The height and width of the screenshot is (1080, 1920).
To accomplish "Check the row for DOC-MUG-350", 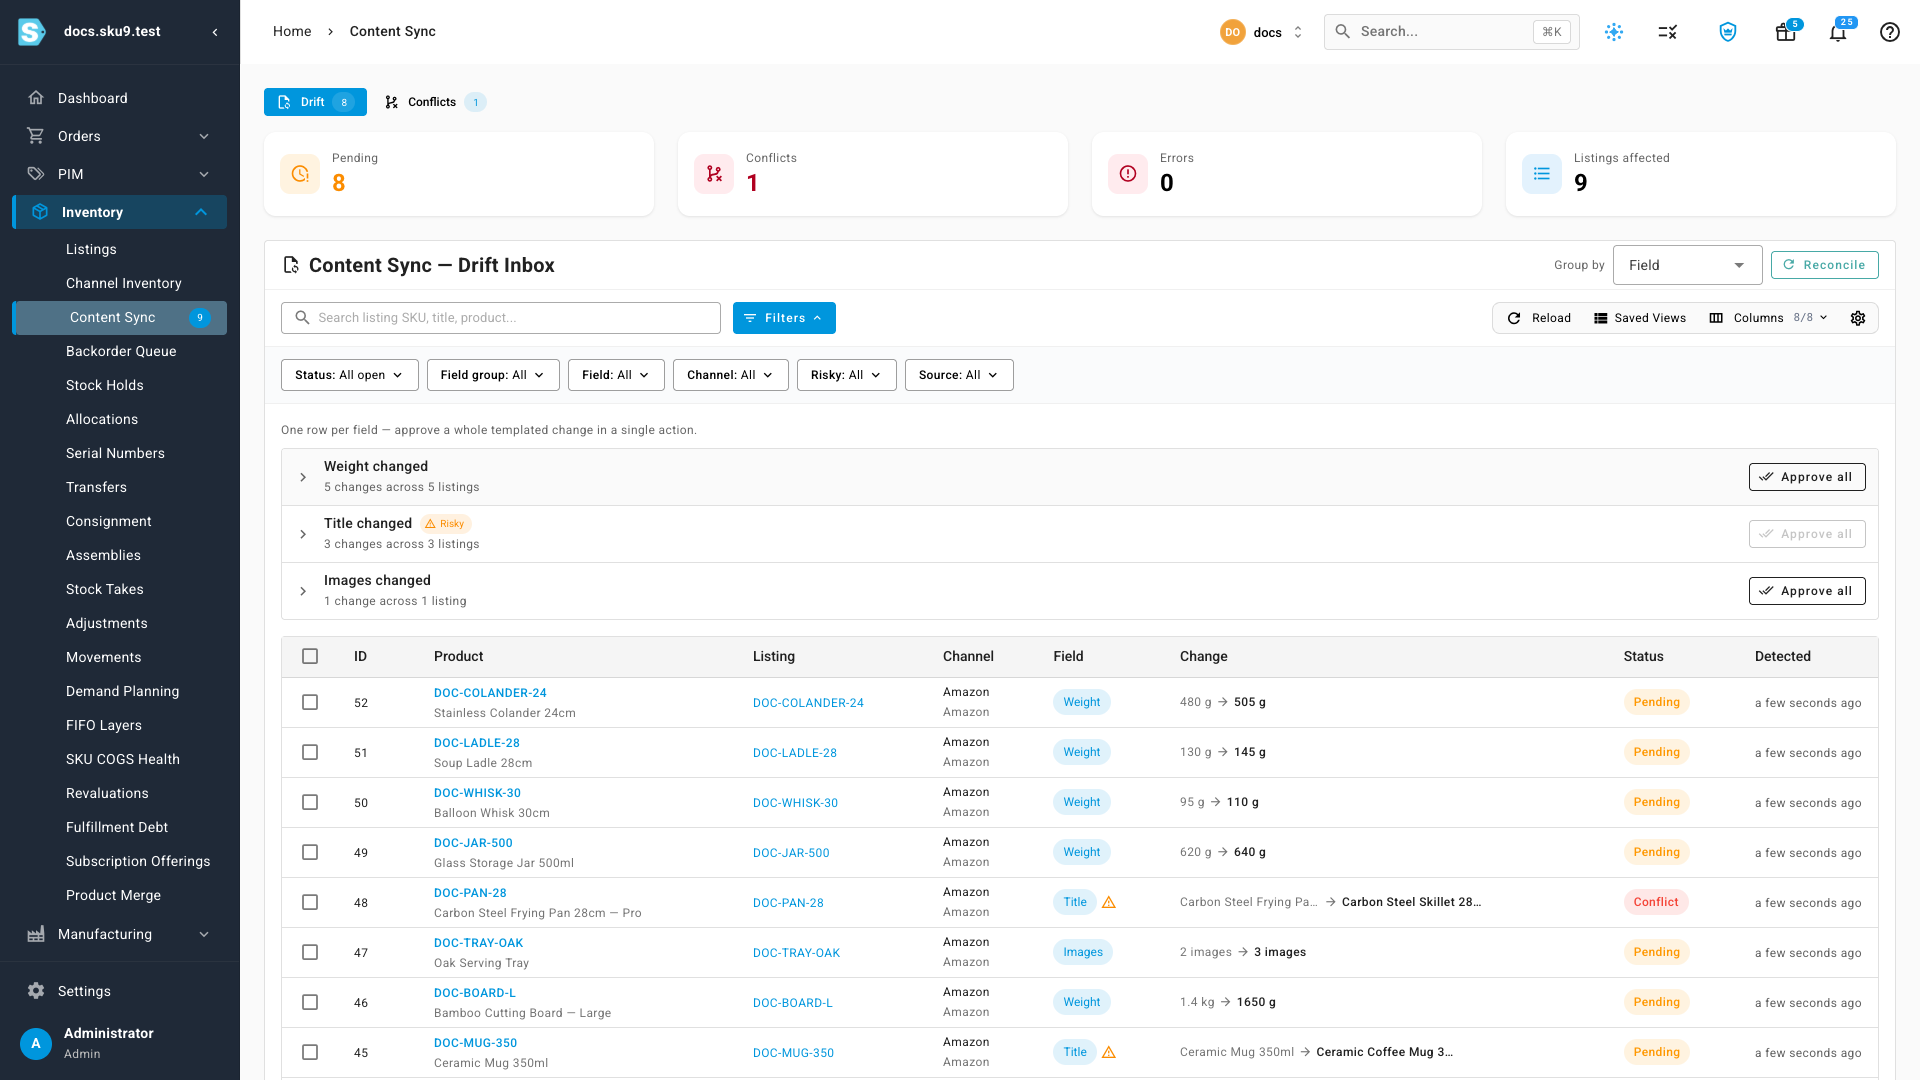I will [310, 1052].
